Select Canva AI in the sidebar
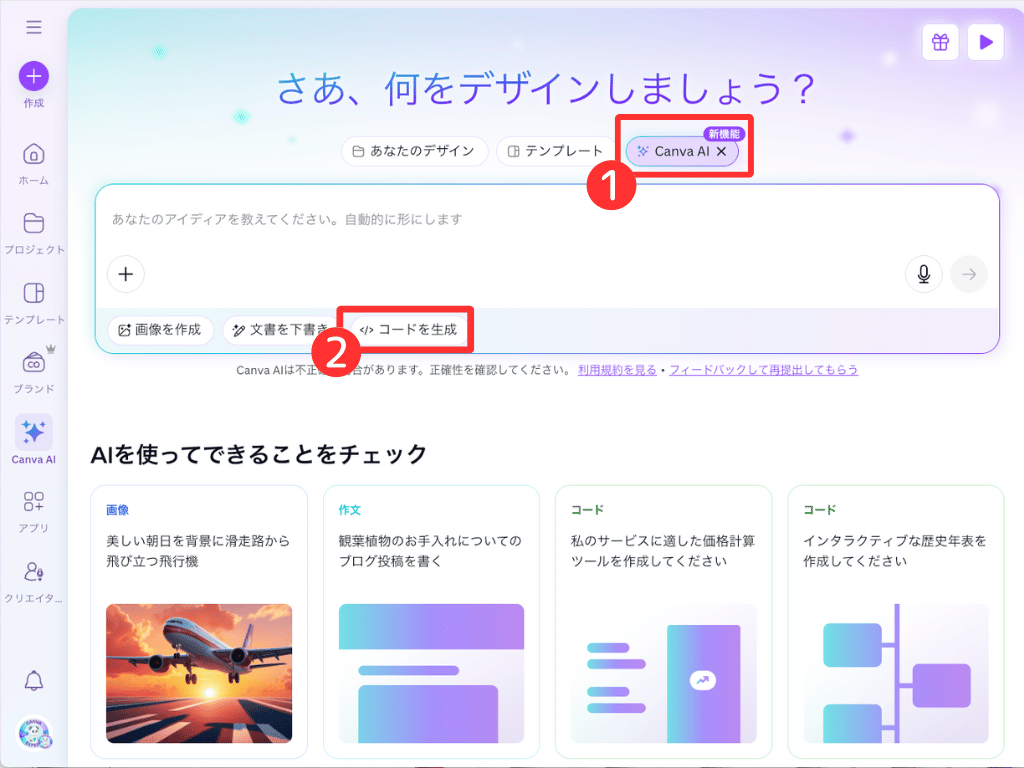Viewport: 1024px width, 768px height. (x=33, y=440)
